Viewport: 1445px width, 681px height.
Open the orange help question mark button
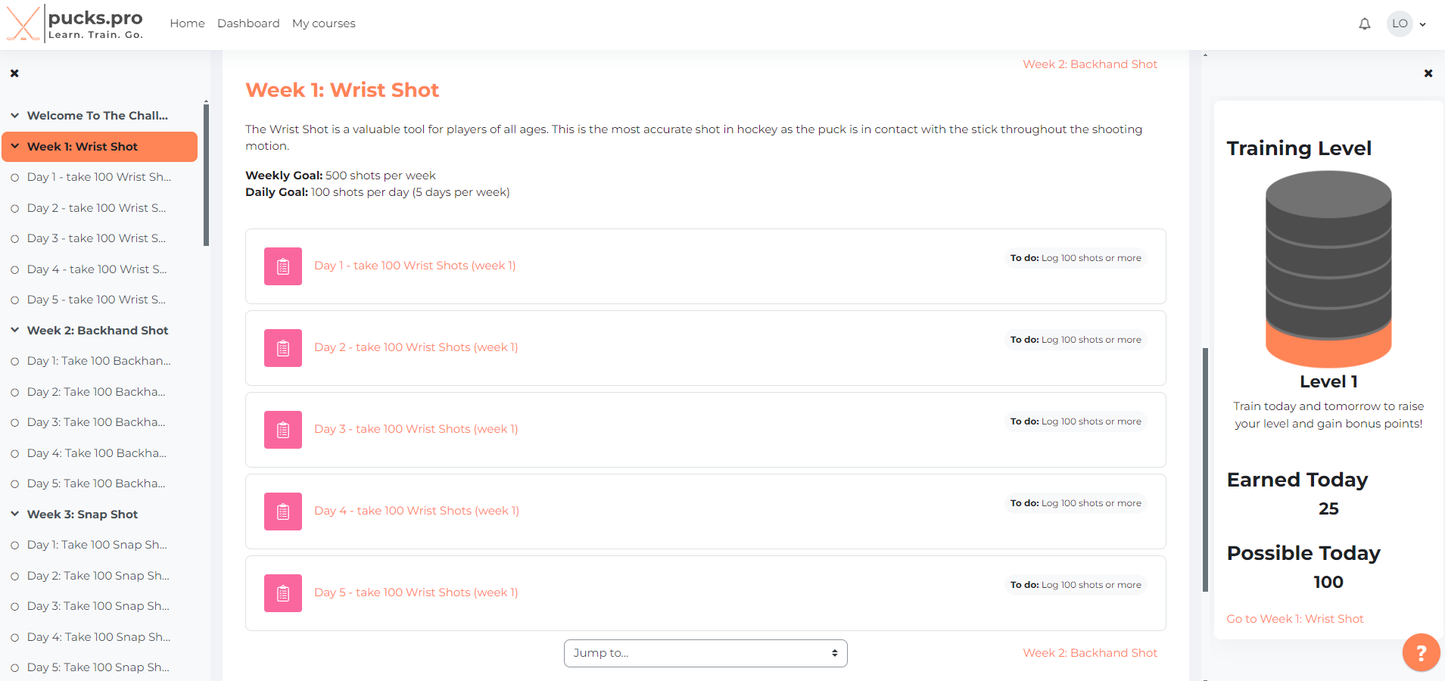1420,652
